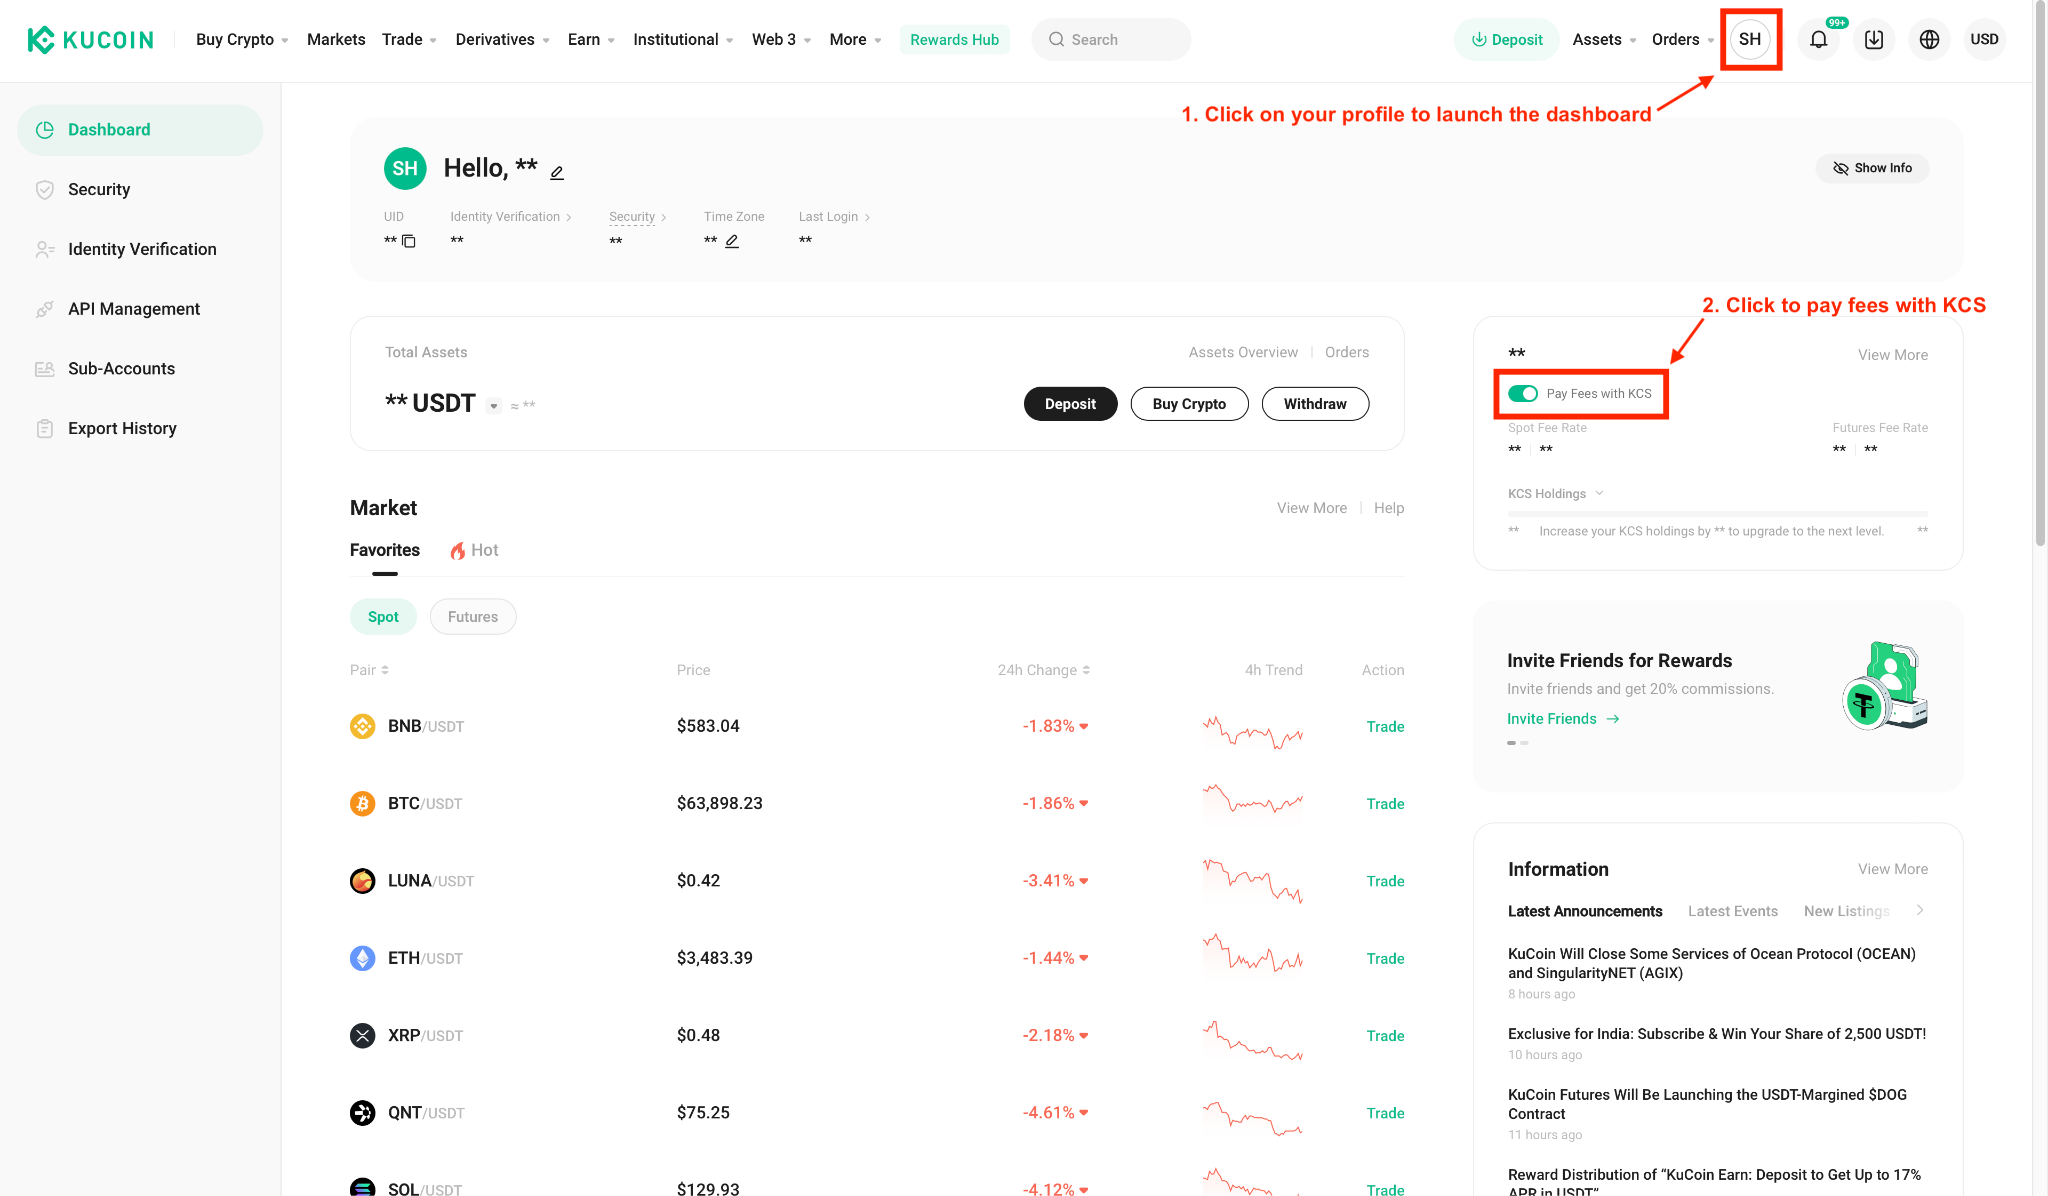
Task: Click the Identity Verification sidebar icon
Action: (45, 249)
